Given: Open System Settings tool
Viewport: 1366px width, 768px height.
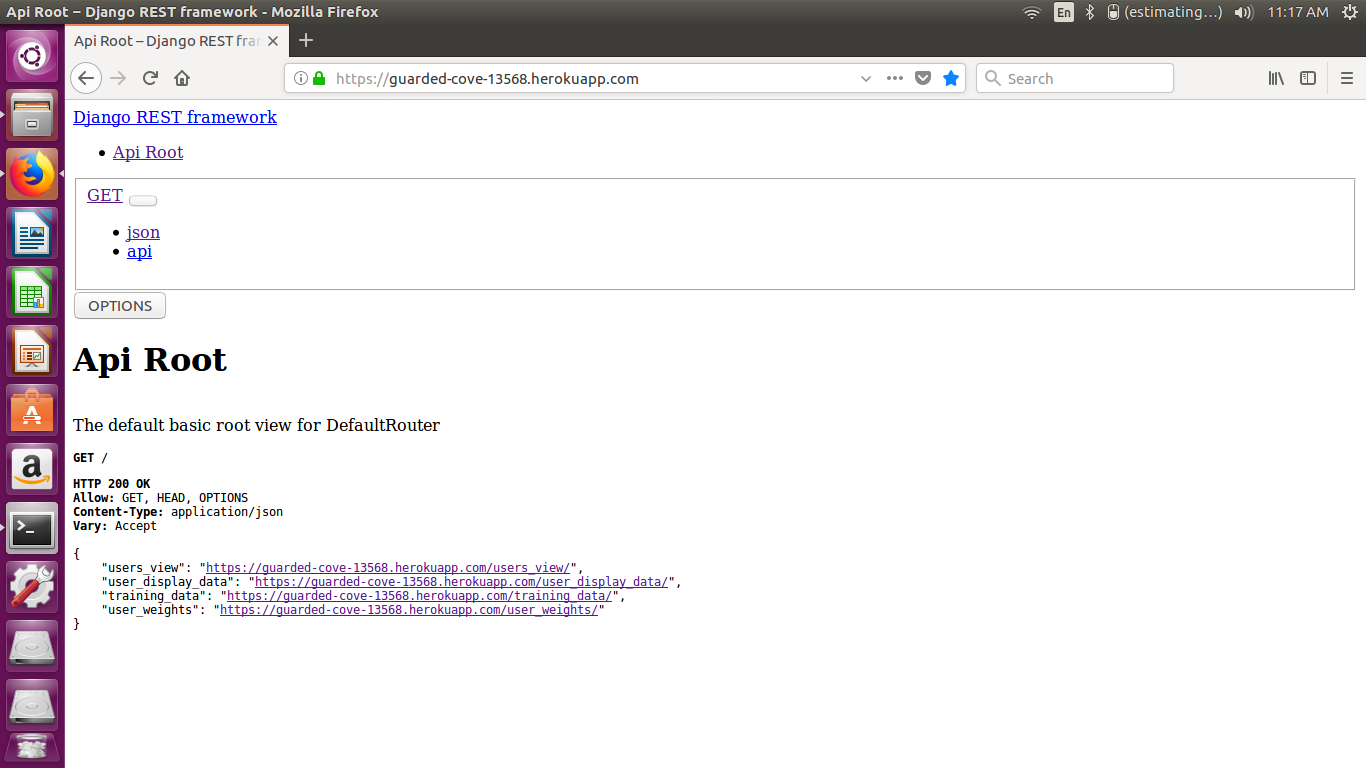Looking at the screenshot, I should (33, 587).
